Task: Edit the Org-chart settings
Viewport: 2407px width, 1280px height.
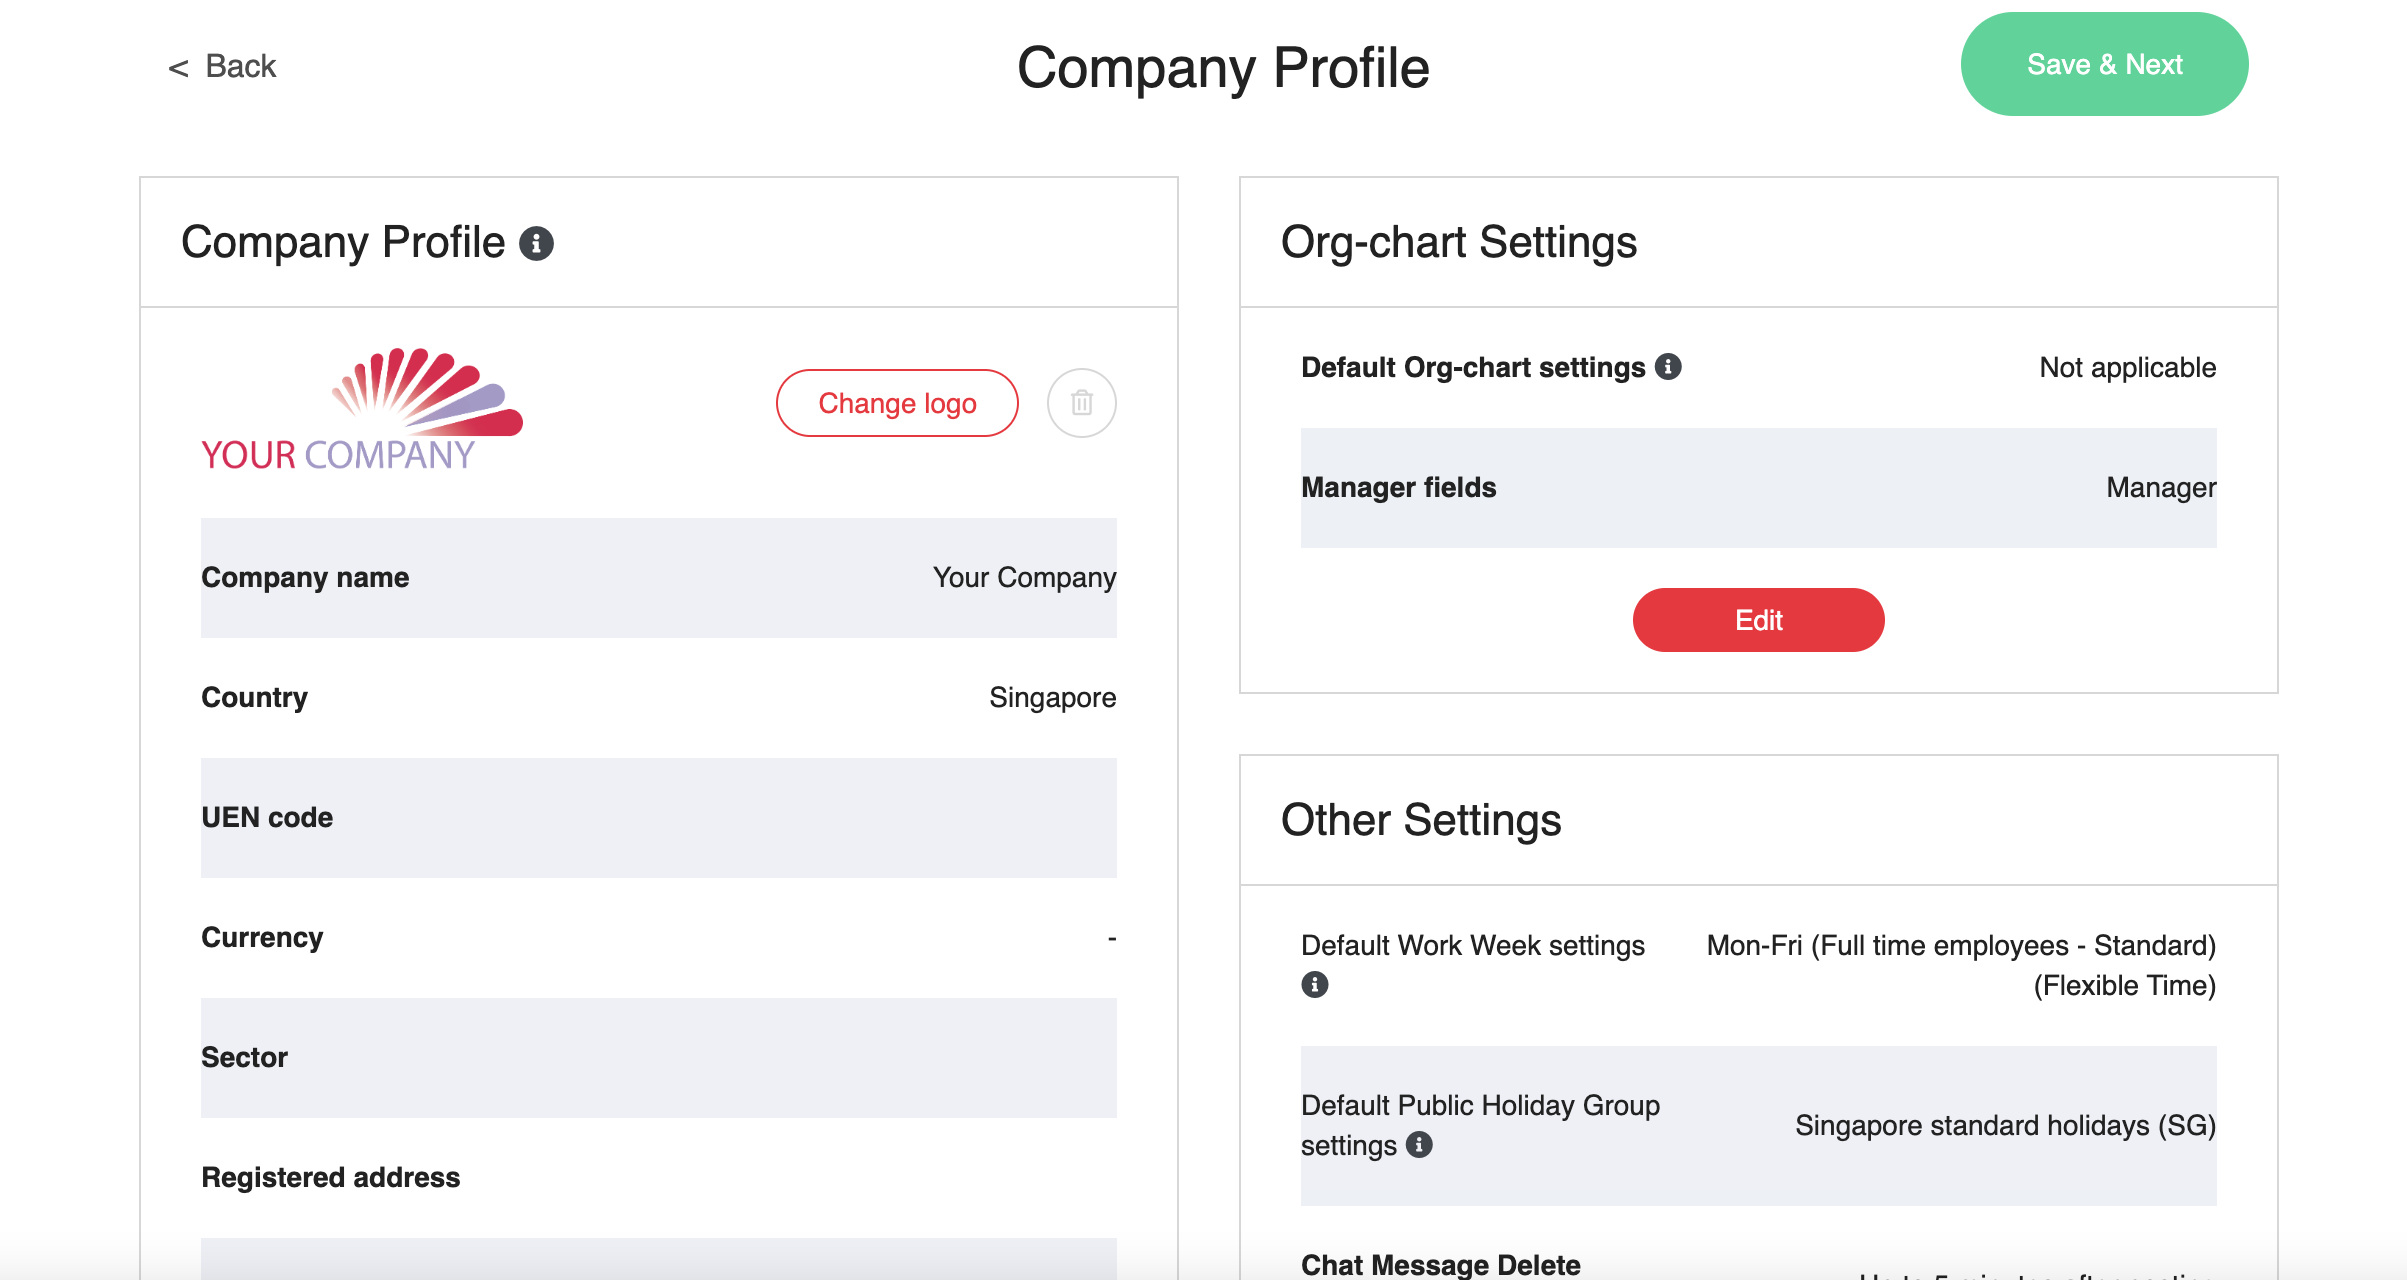Action: (x=1758, y=620)
